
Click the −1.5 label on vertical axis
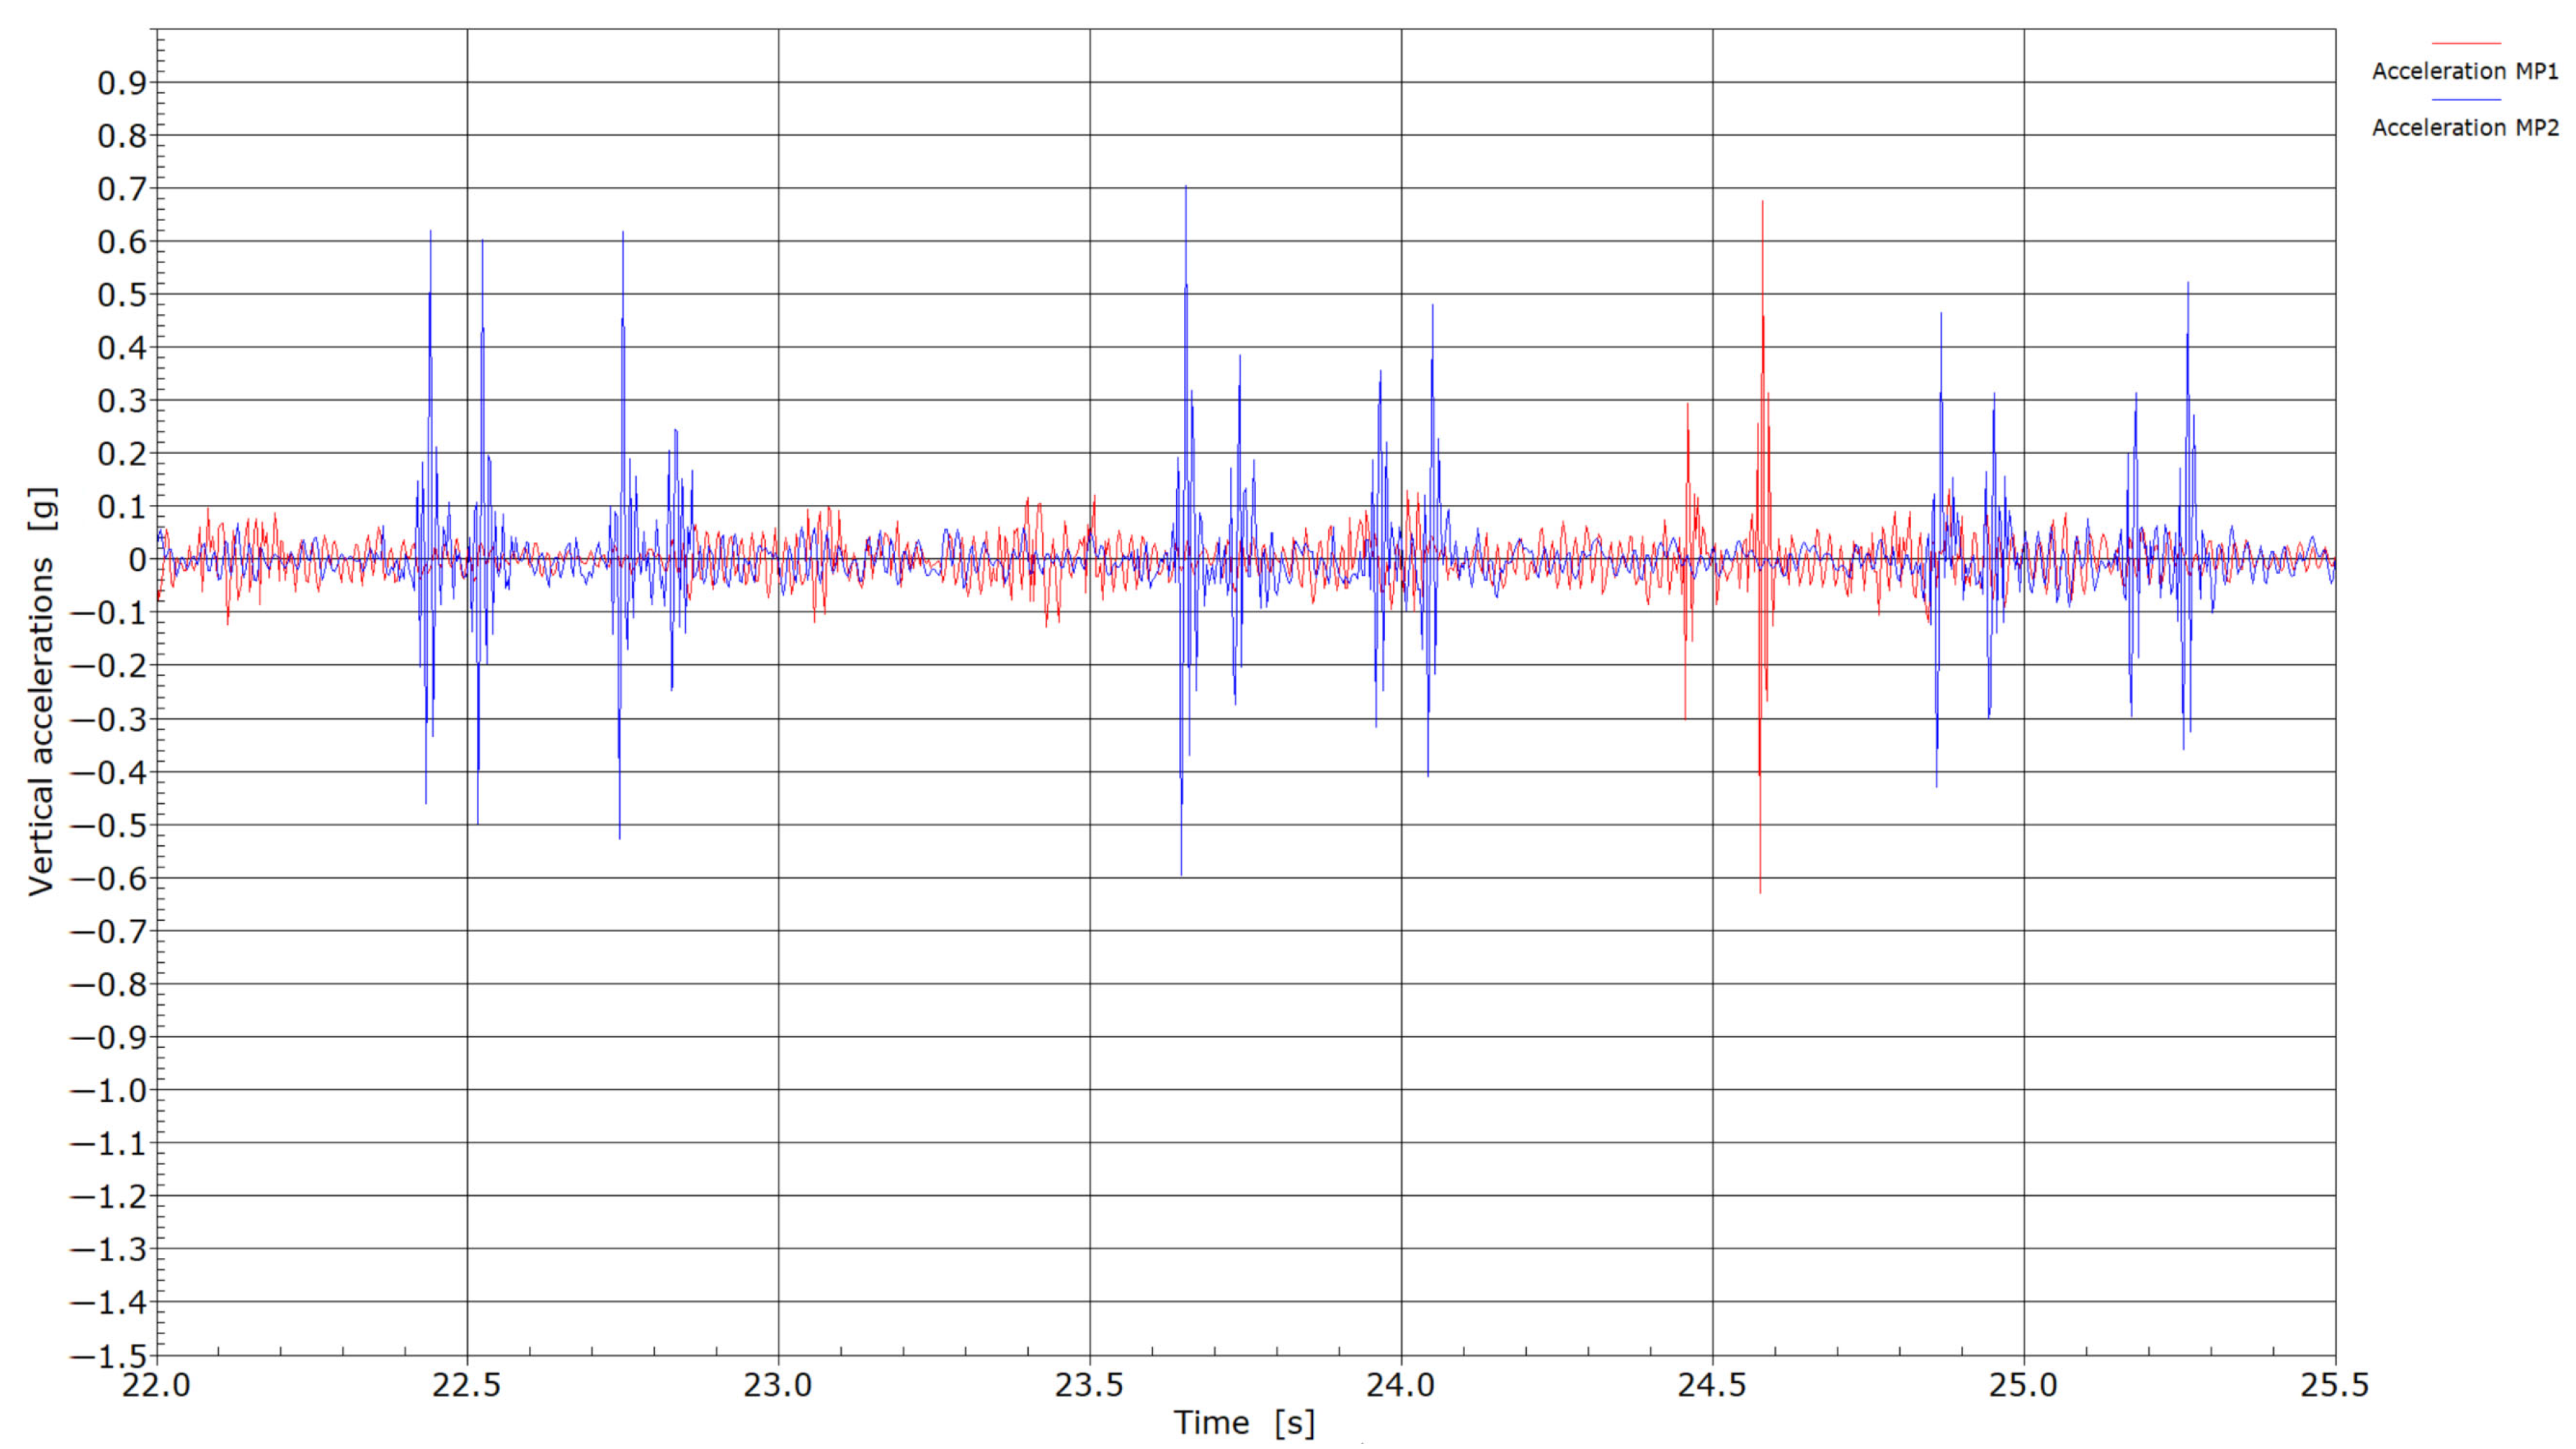coord(108,1356)
